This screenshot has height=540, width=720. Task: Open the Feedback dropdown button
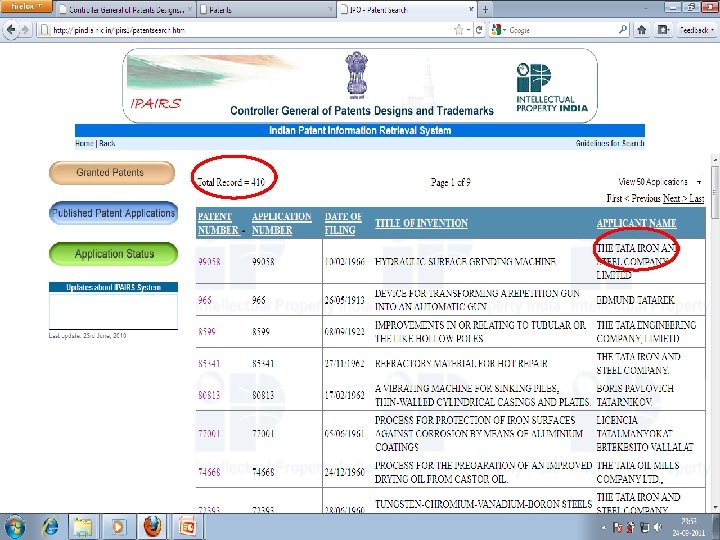(697, 30)
